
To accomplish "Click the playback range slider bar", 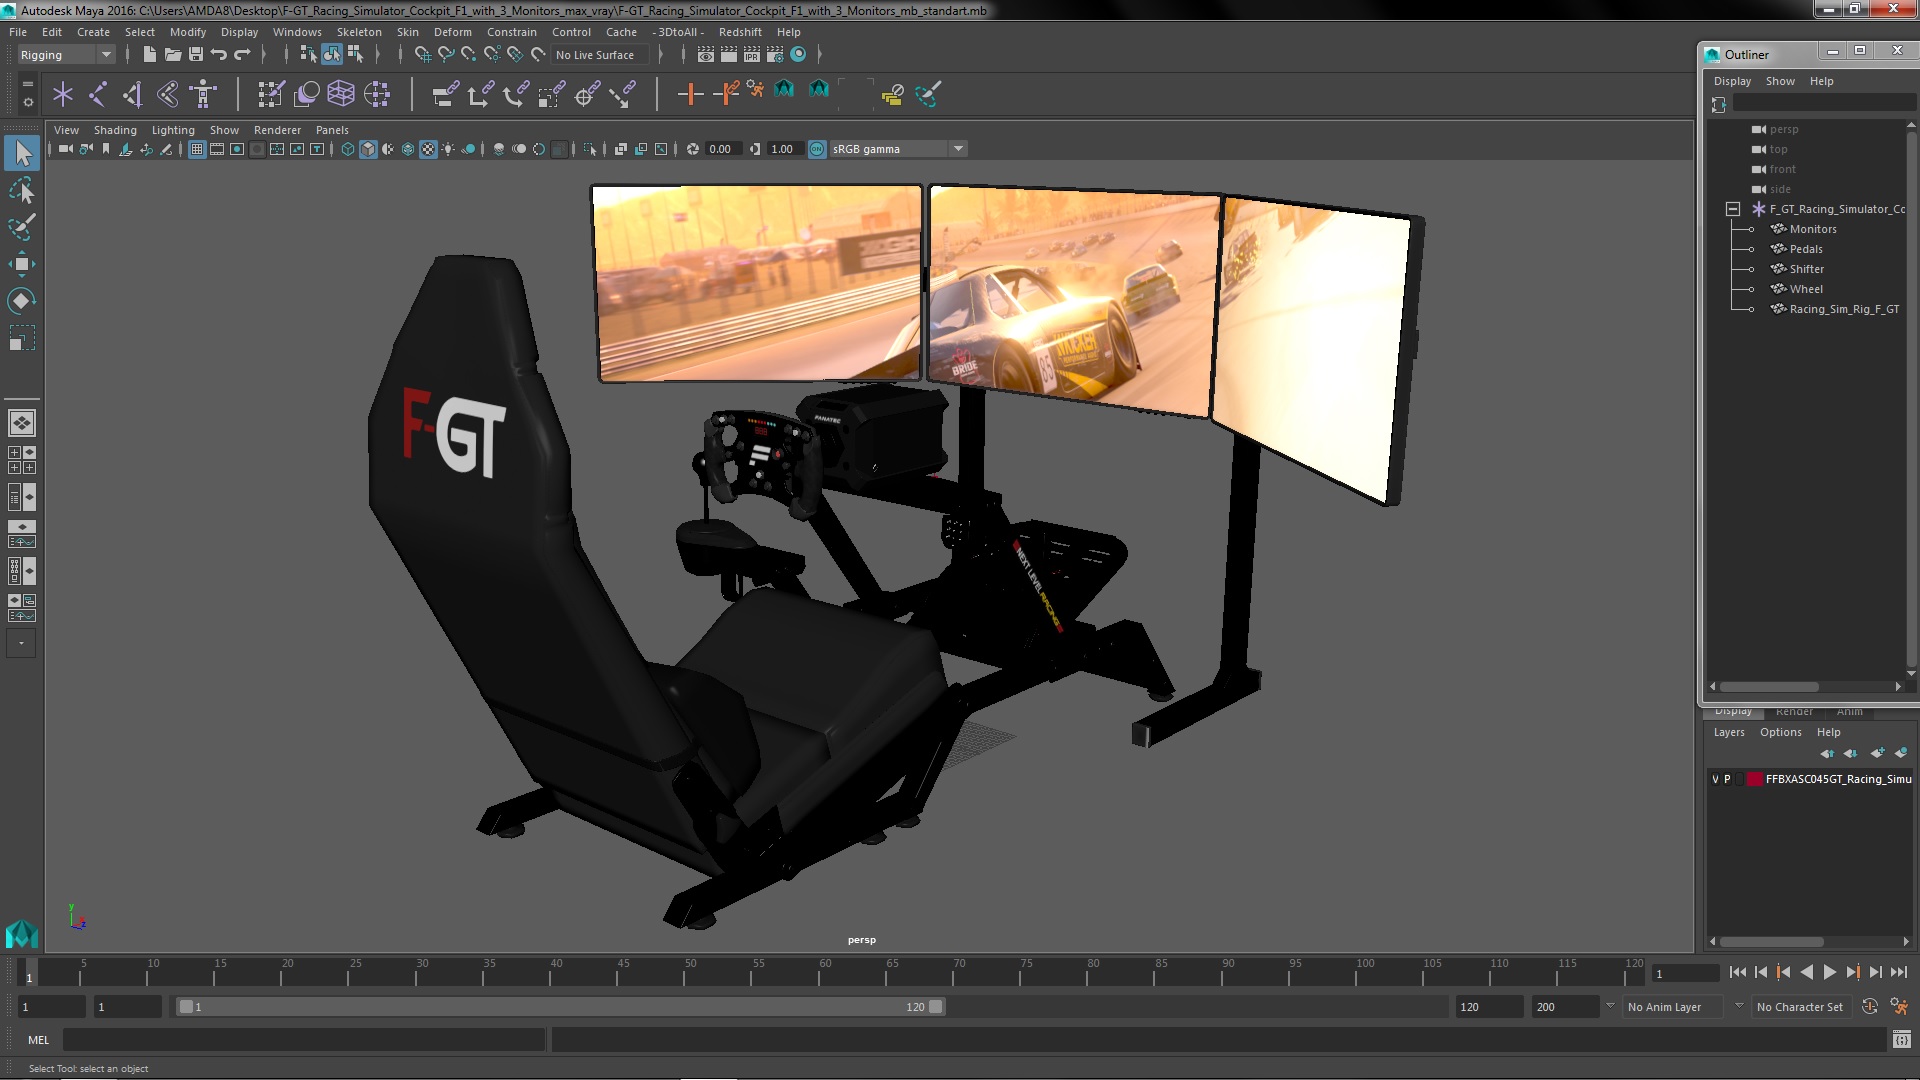I will (x=560, y=1007).
